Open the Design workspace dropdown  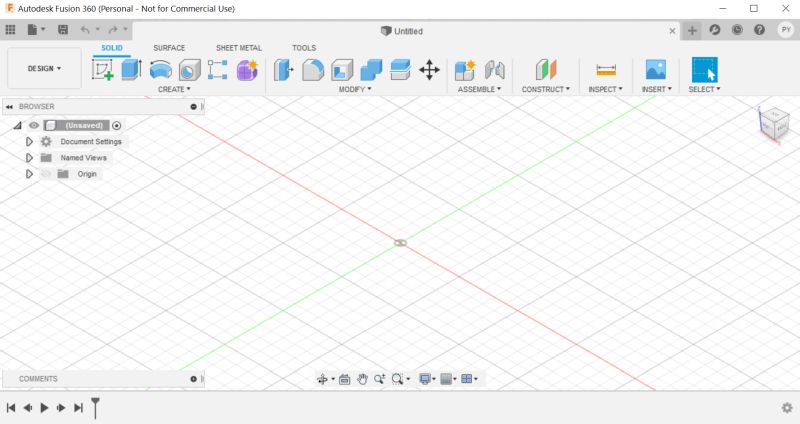(x=44, y=69)
